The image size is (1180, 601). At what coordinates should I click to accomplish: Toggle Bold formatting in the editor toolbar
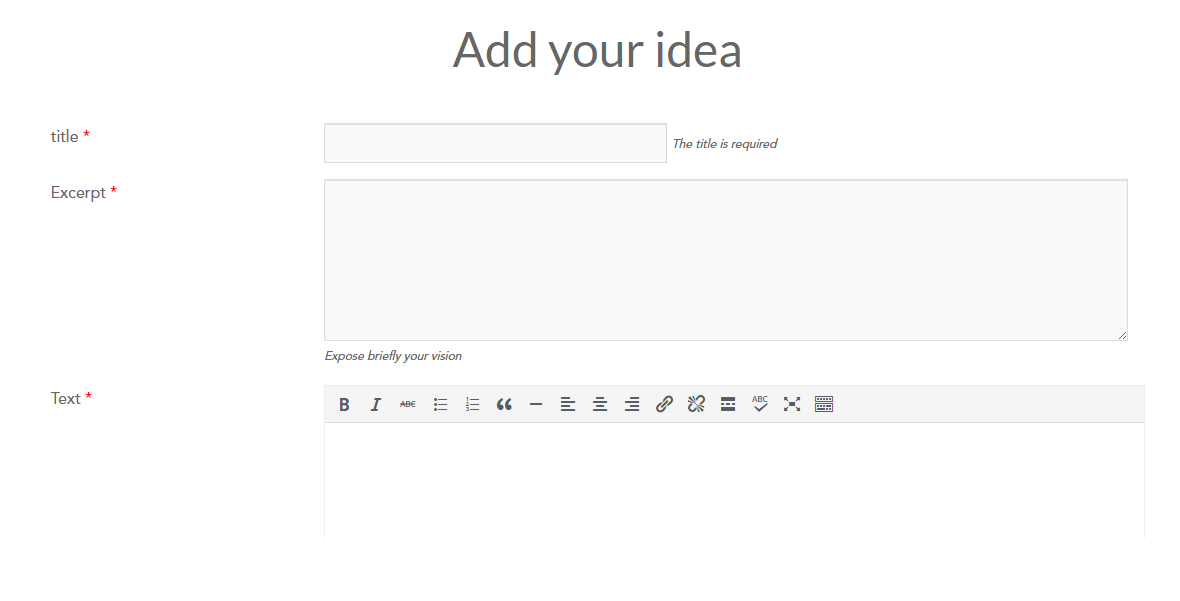pos(344,405)
